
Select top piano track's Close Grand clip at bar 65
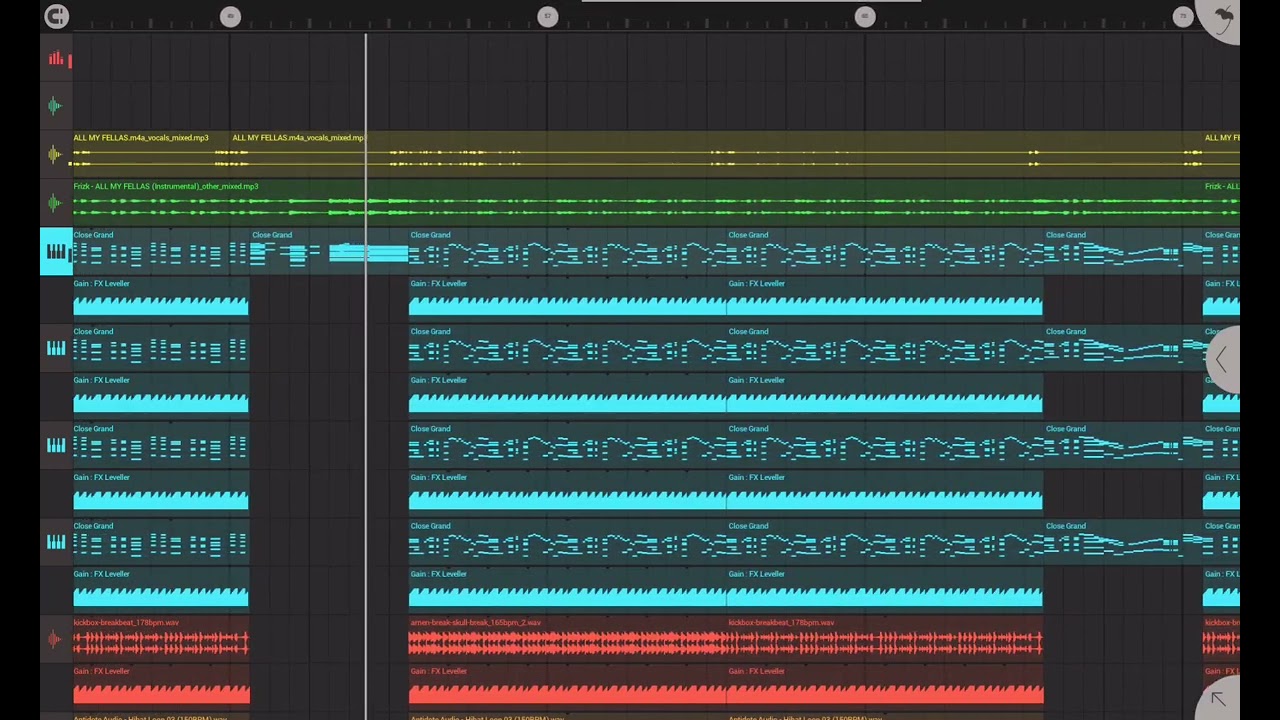885,251
